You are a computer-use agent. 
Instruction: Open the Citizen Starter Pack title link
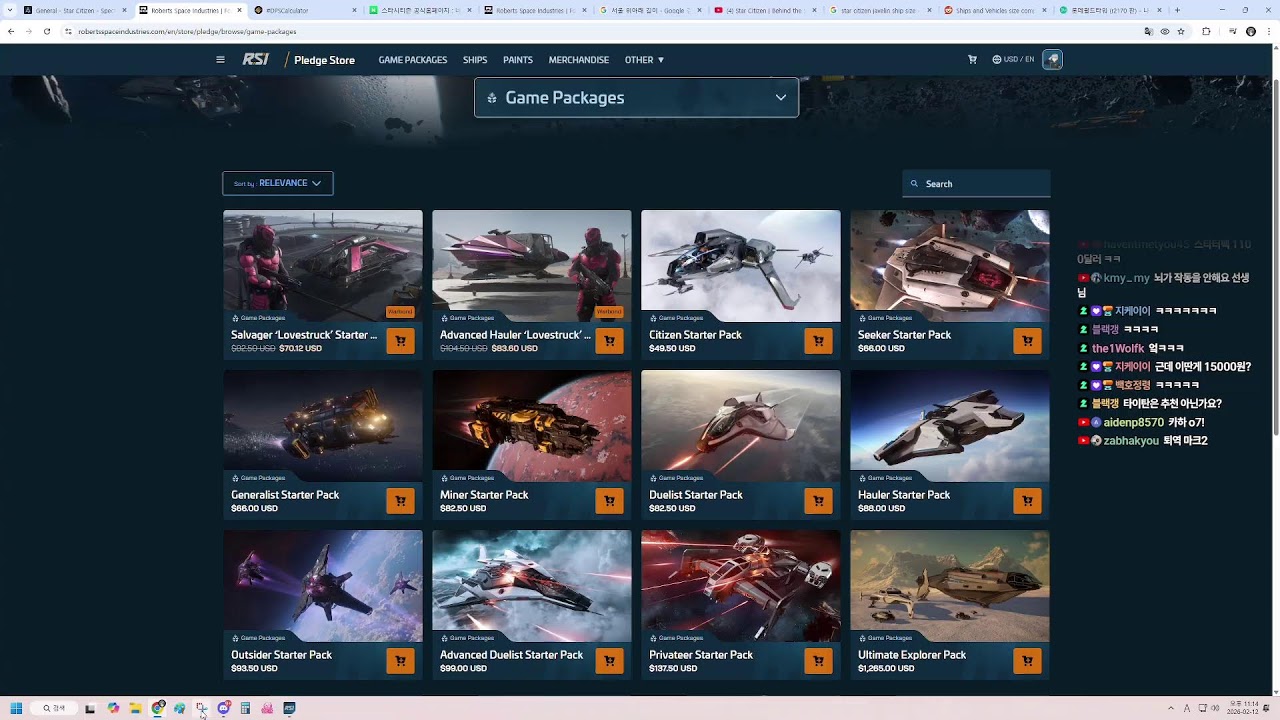[x=695, y=335]
